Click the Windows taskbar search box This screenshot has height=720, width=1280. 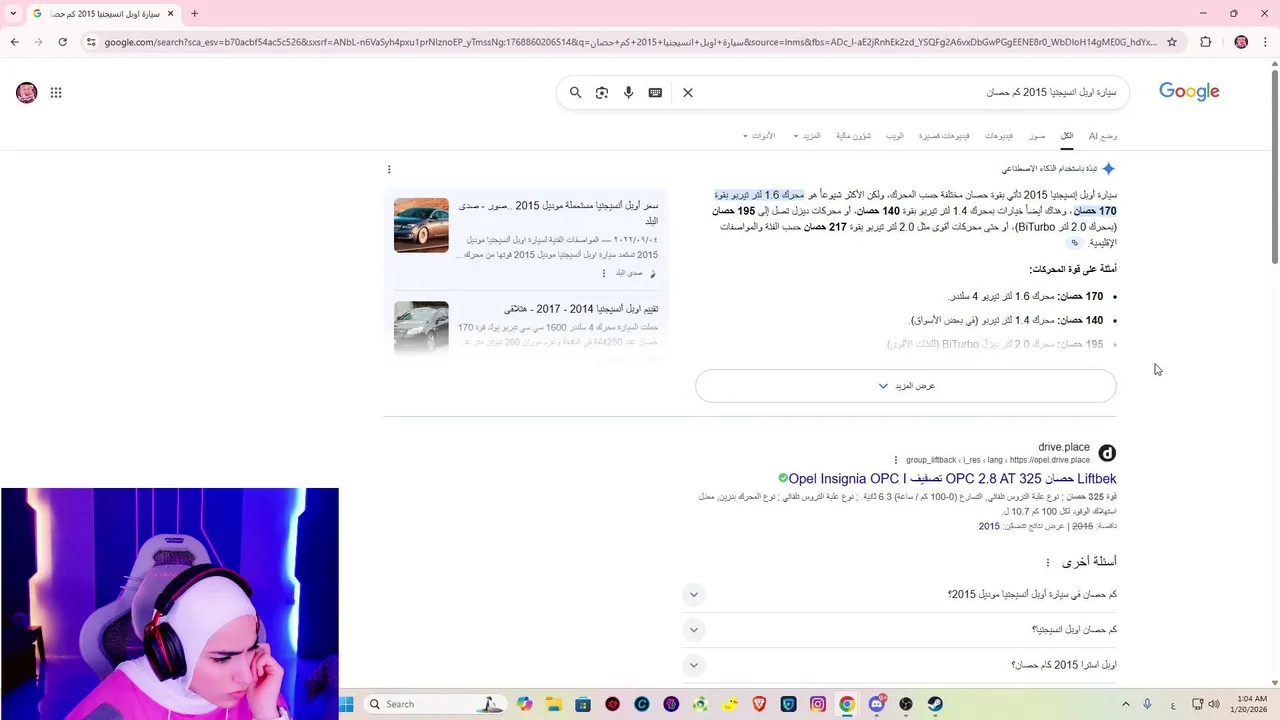point(434,704)
